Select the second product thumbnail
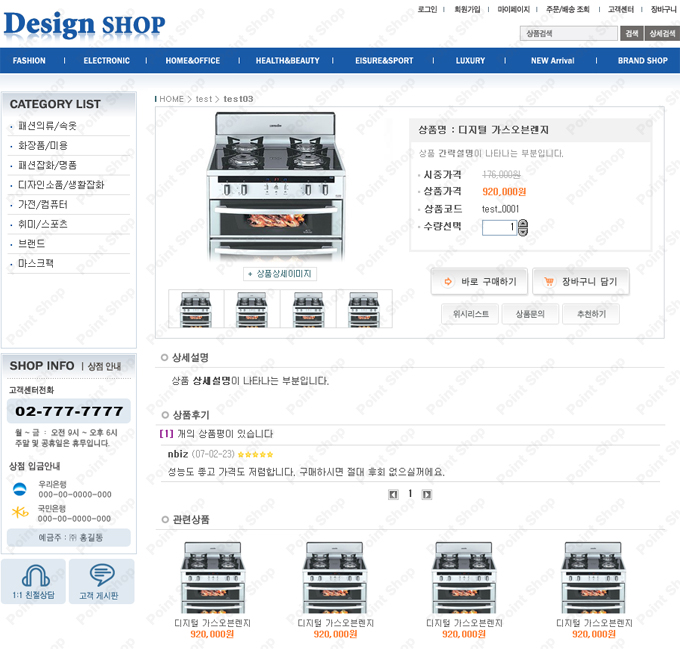 coord(252,309)
